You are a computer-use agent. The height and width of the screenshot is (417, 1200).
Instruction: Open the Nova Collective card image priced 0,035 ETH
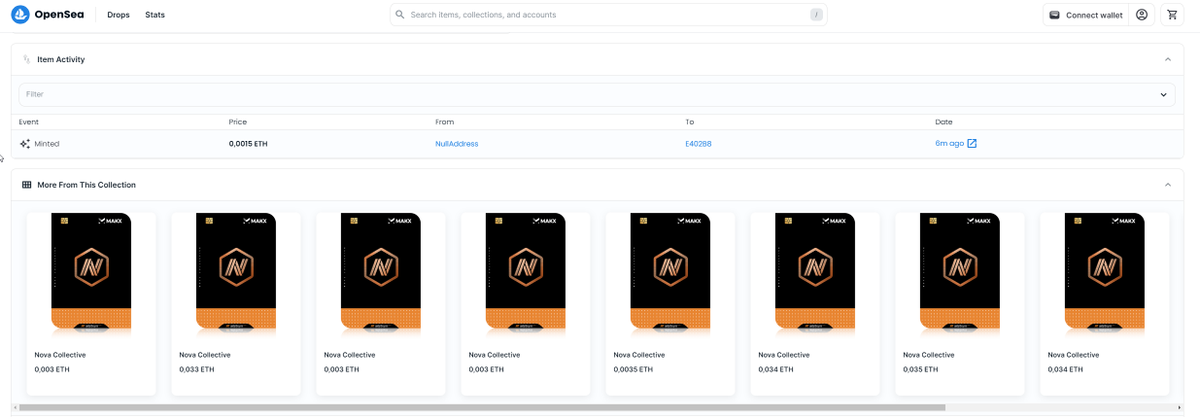(960, 272)
